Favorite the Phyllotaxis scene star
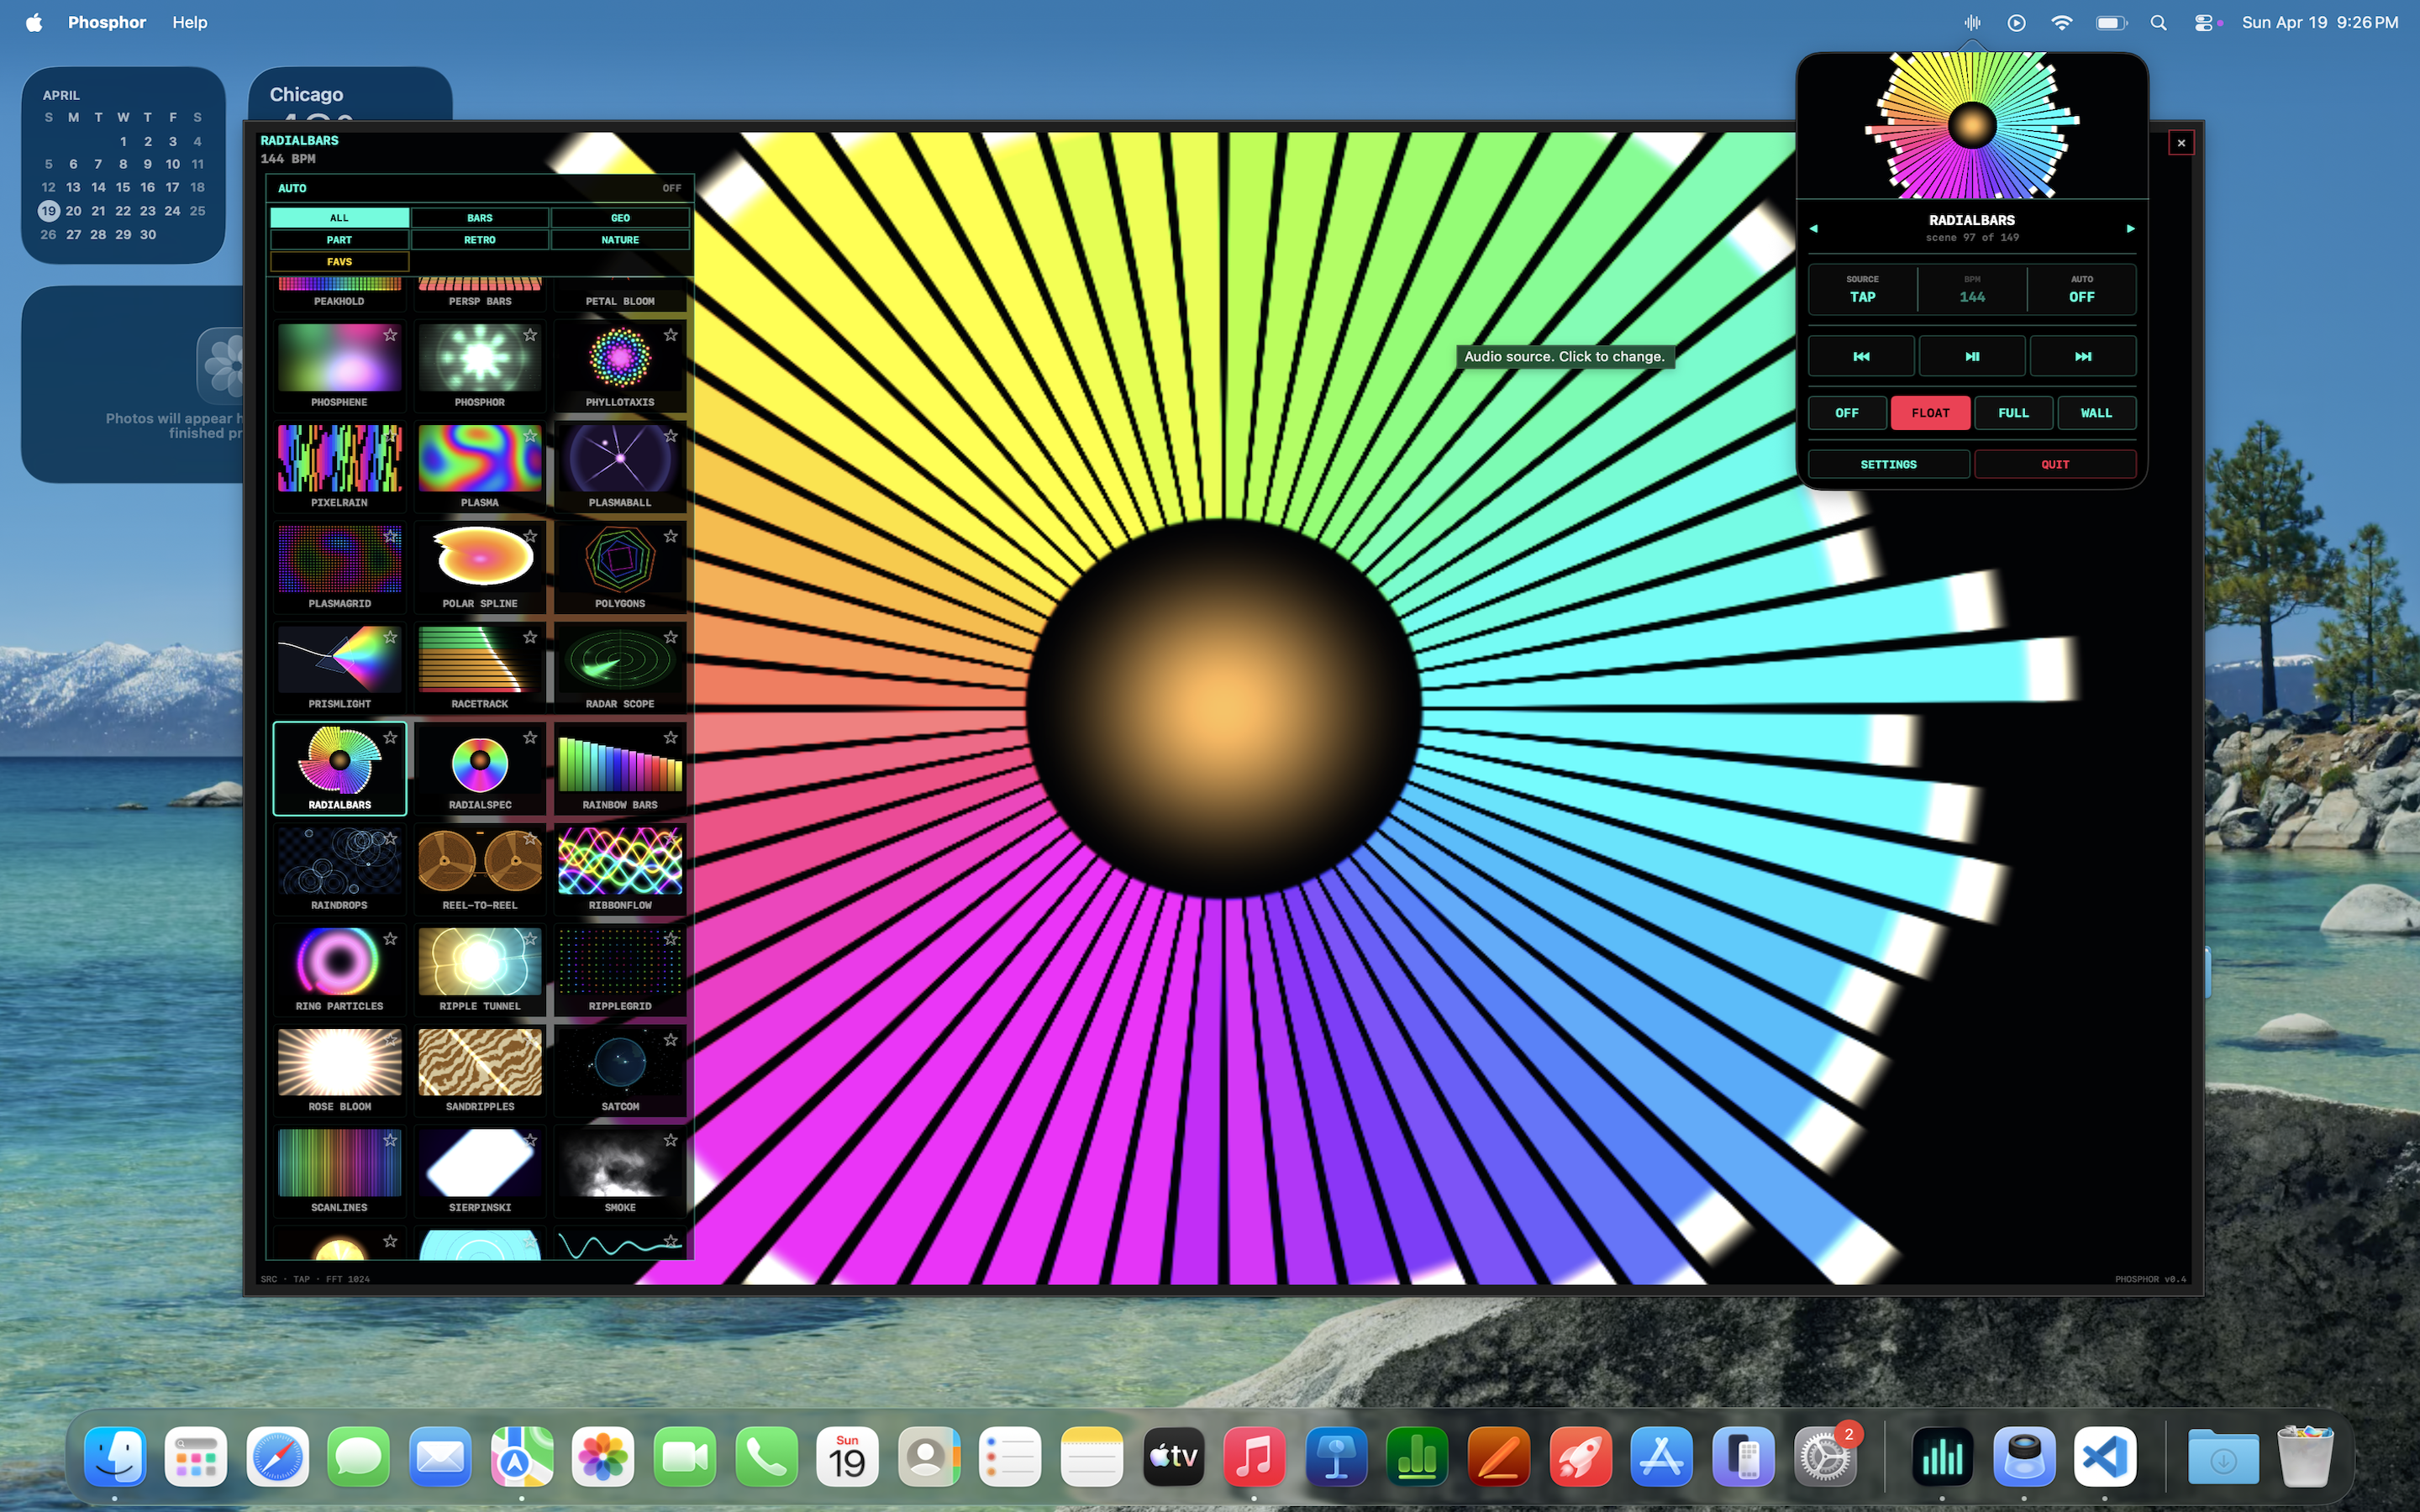Image resolution: width=2420 pixels, height=1512 pixels. pos(671,335)
